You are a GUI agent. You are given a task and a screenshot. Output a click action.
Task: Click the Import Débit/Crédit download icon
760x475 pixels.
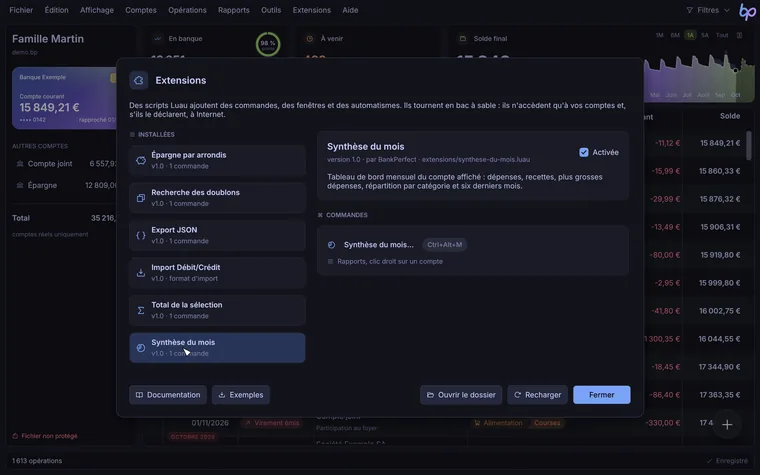click(141, 273)
